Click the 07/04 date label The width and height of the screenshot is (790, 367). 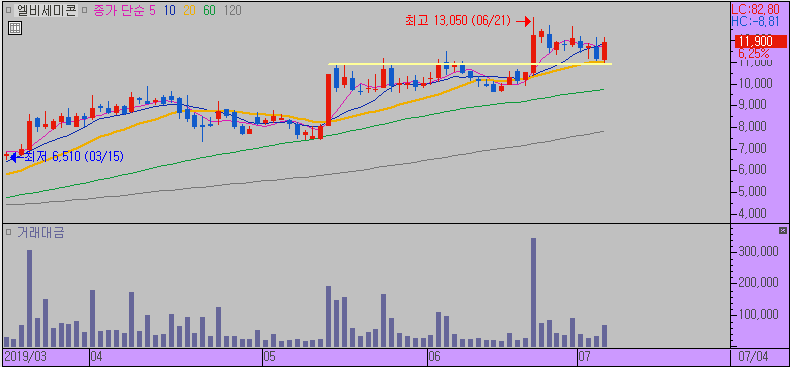pyautogui.click(x=753, y=357)
